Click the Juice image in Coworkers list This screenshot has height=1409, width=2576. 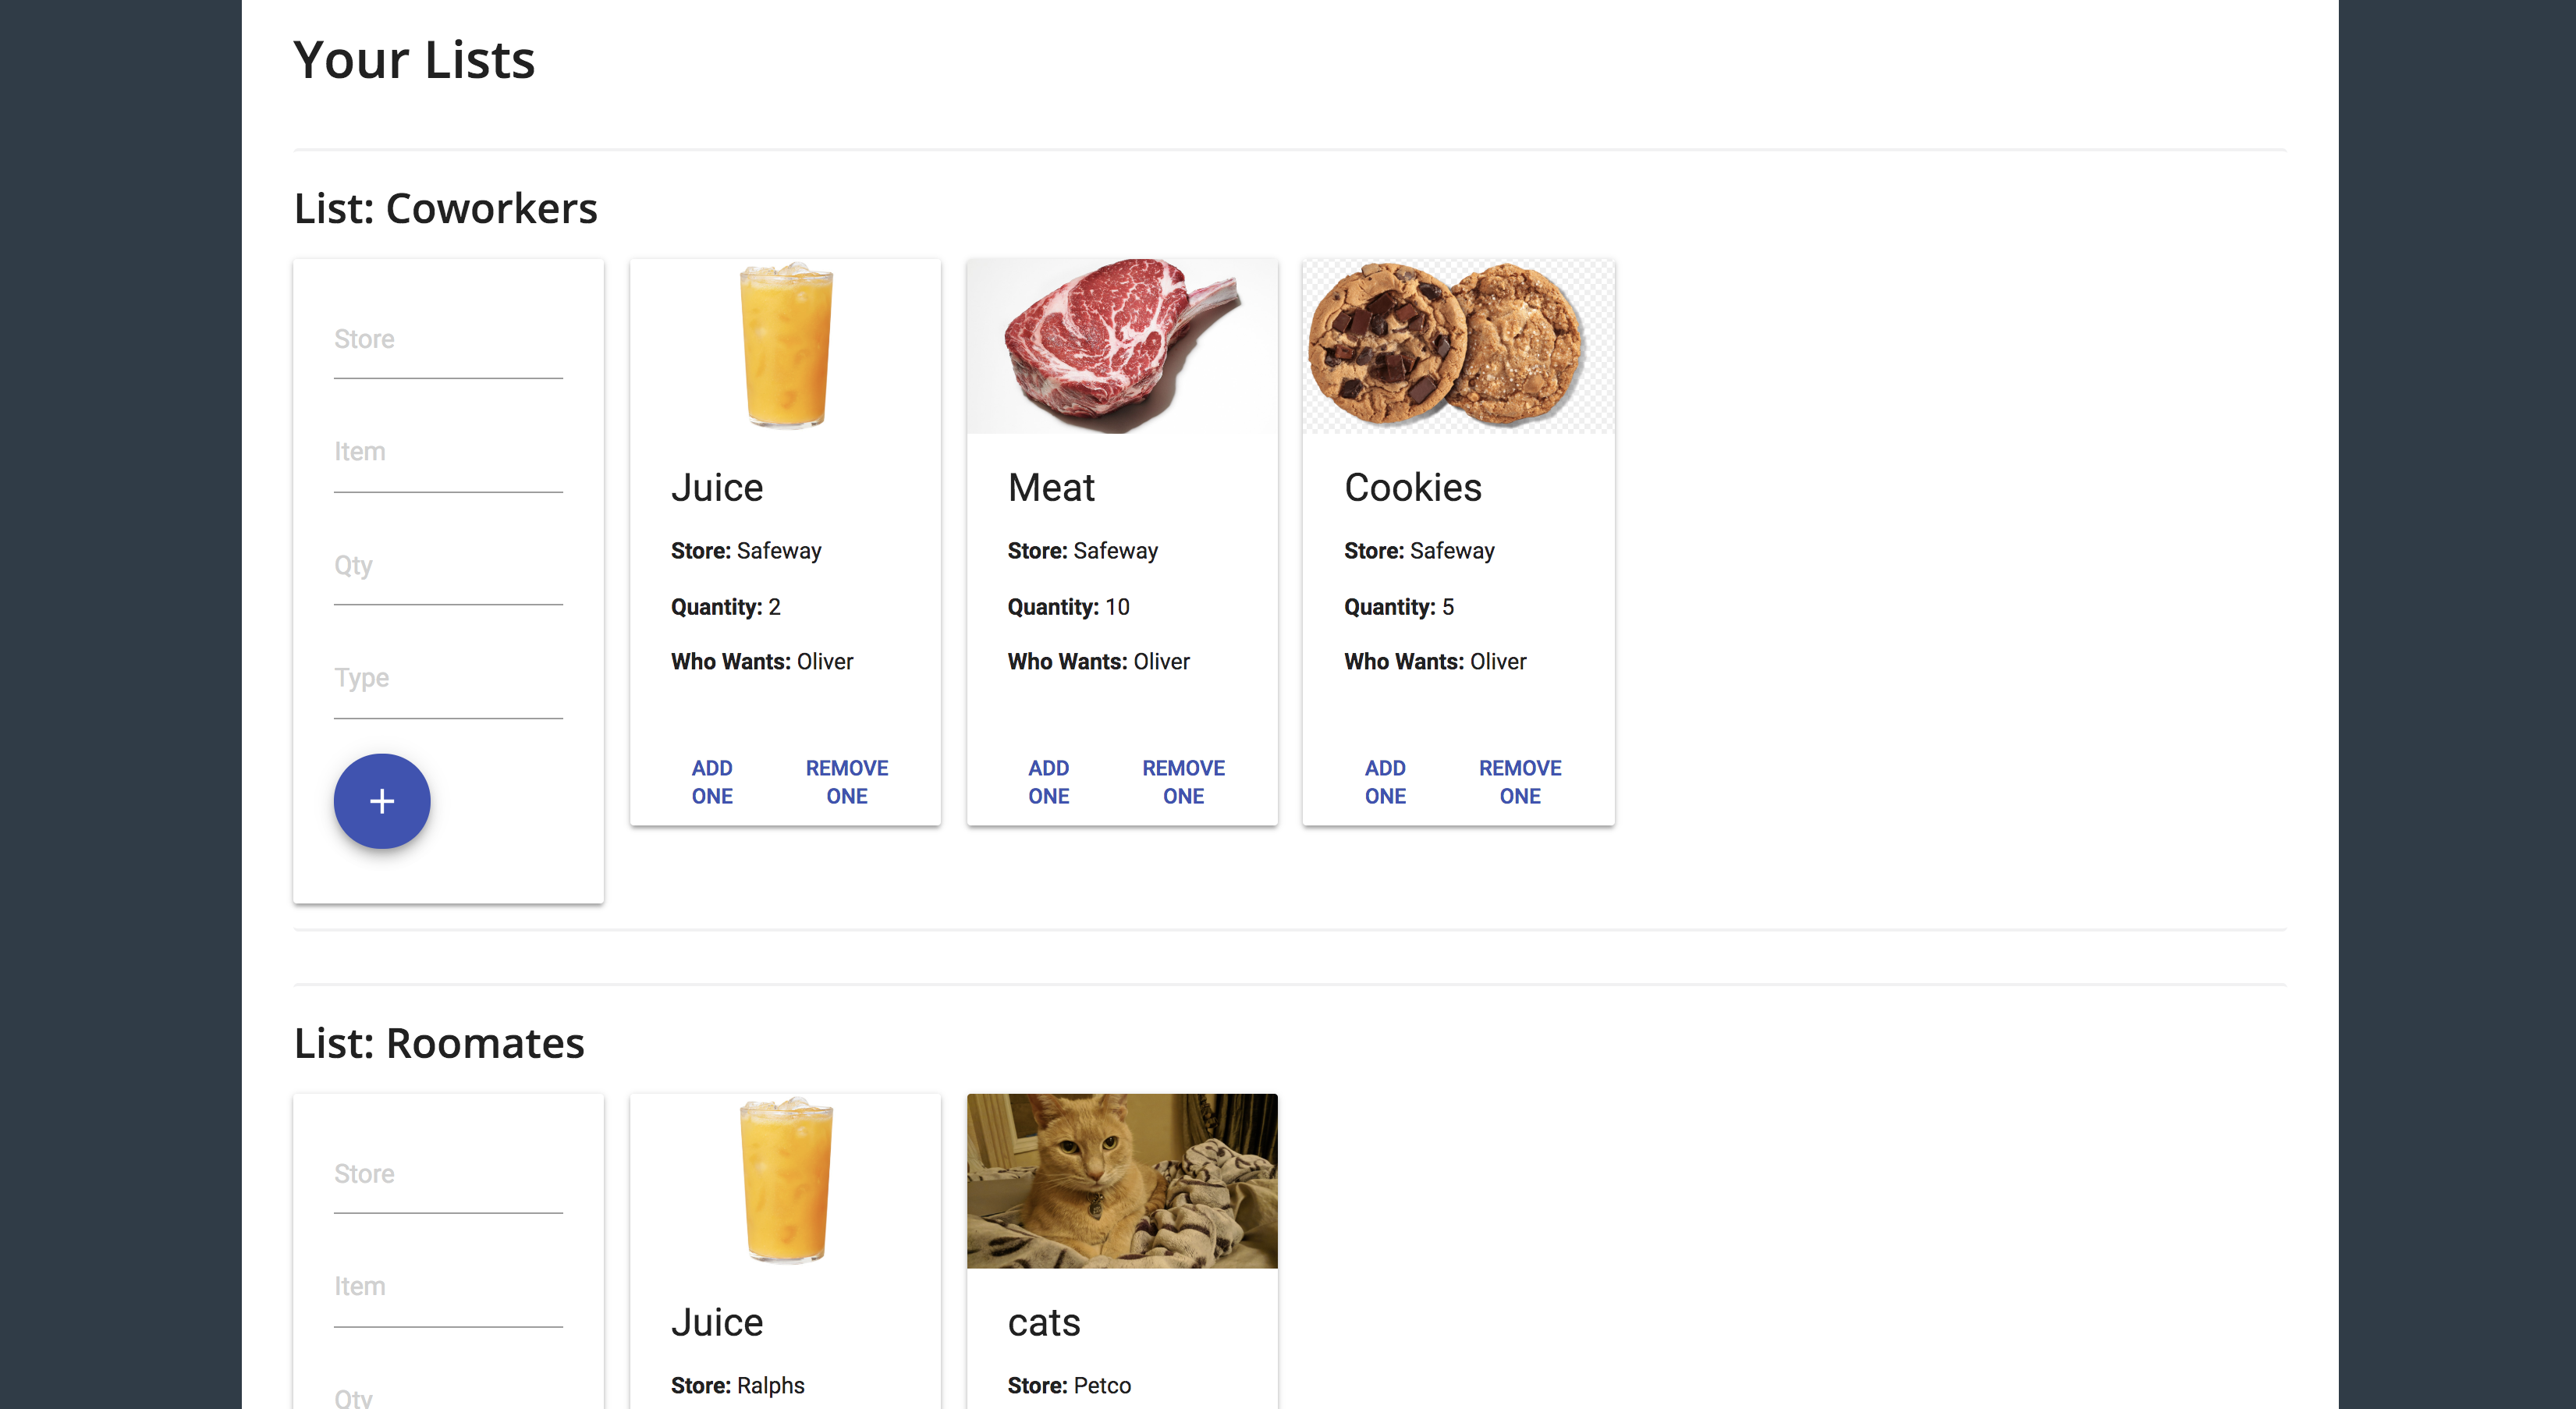(x=785, y=346)
